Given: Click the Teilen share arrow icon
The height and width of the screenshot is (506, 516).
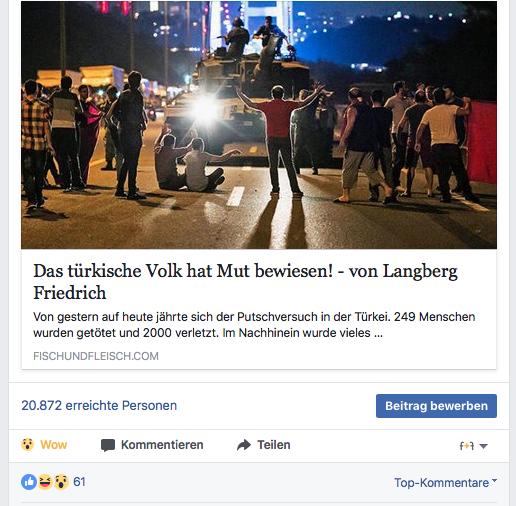Looking at the screenshot, I should [x=244, y=445].
